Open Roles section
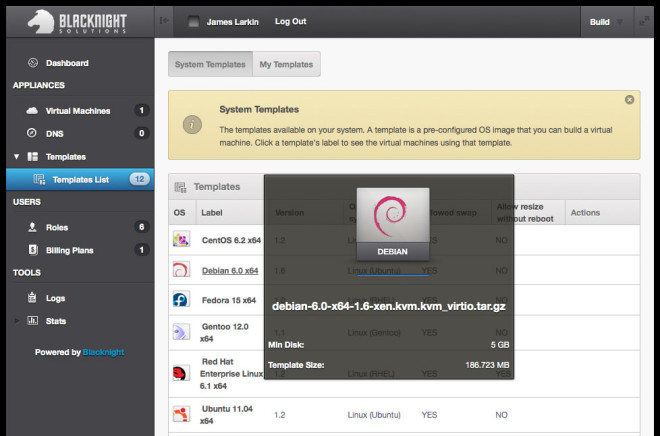The image size is (660, 436). pyautogui.click(x=57, y=228)
